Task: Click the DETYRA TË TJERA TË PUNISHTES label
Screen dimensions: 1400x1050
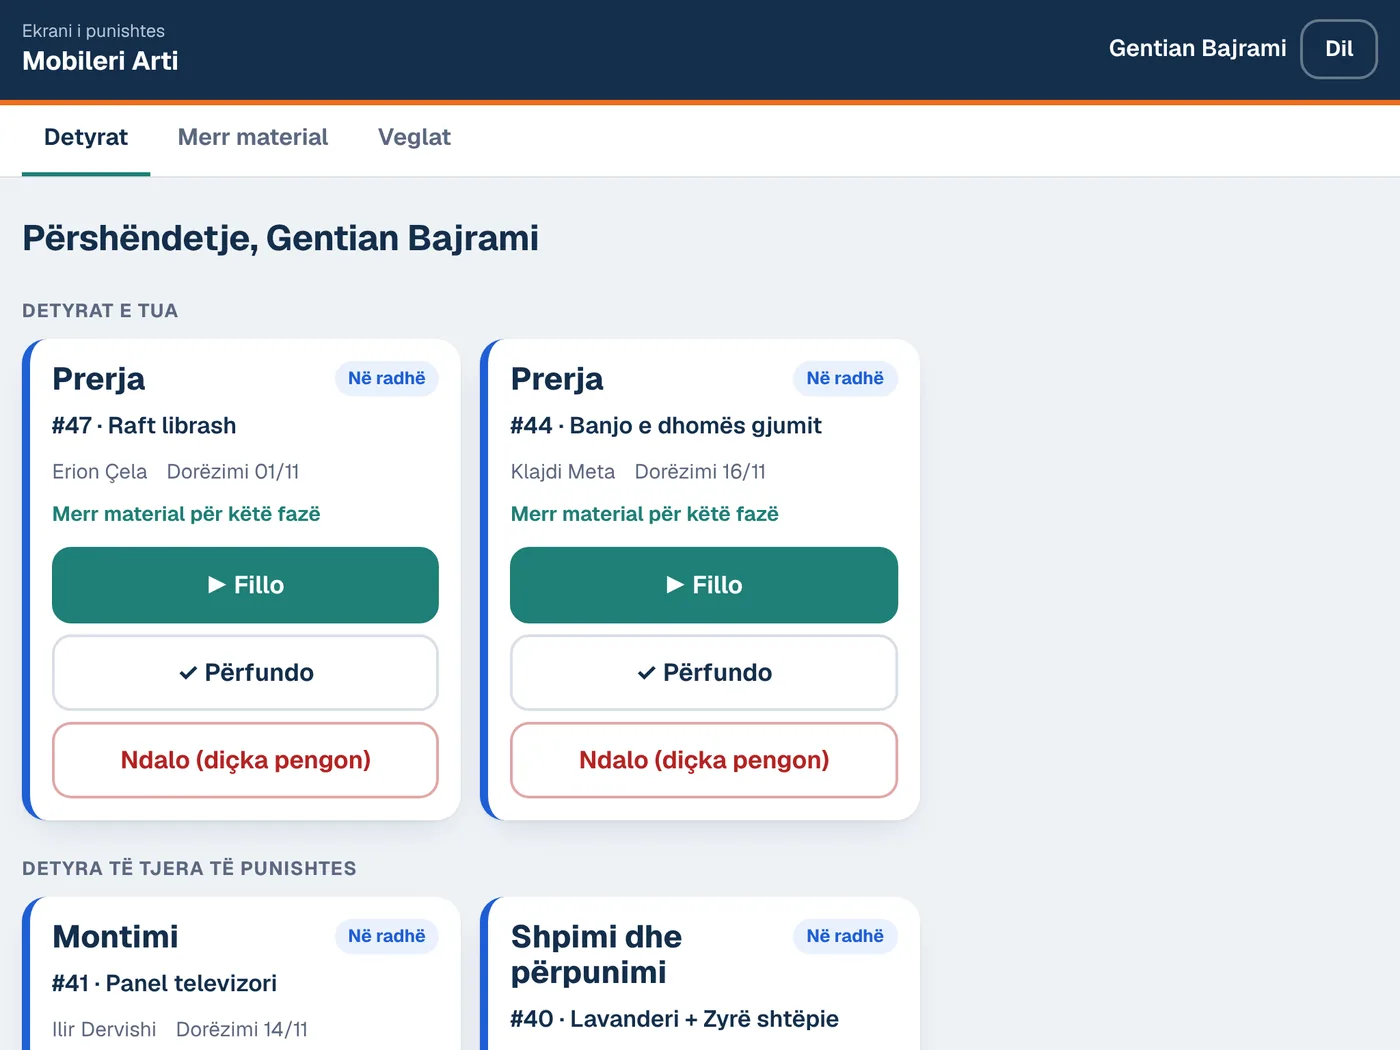Action: [x=189, y=869]
